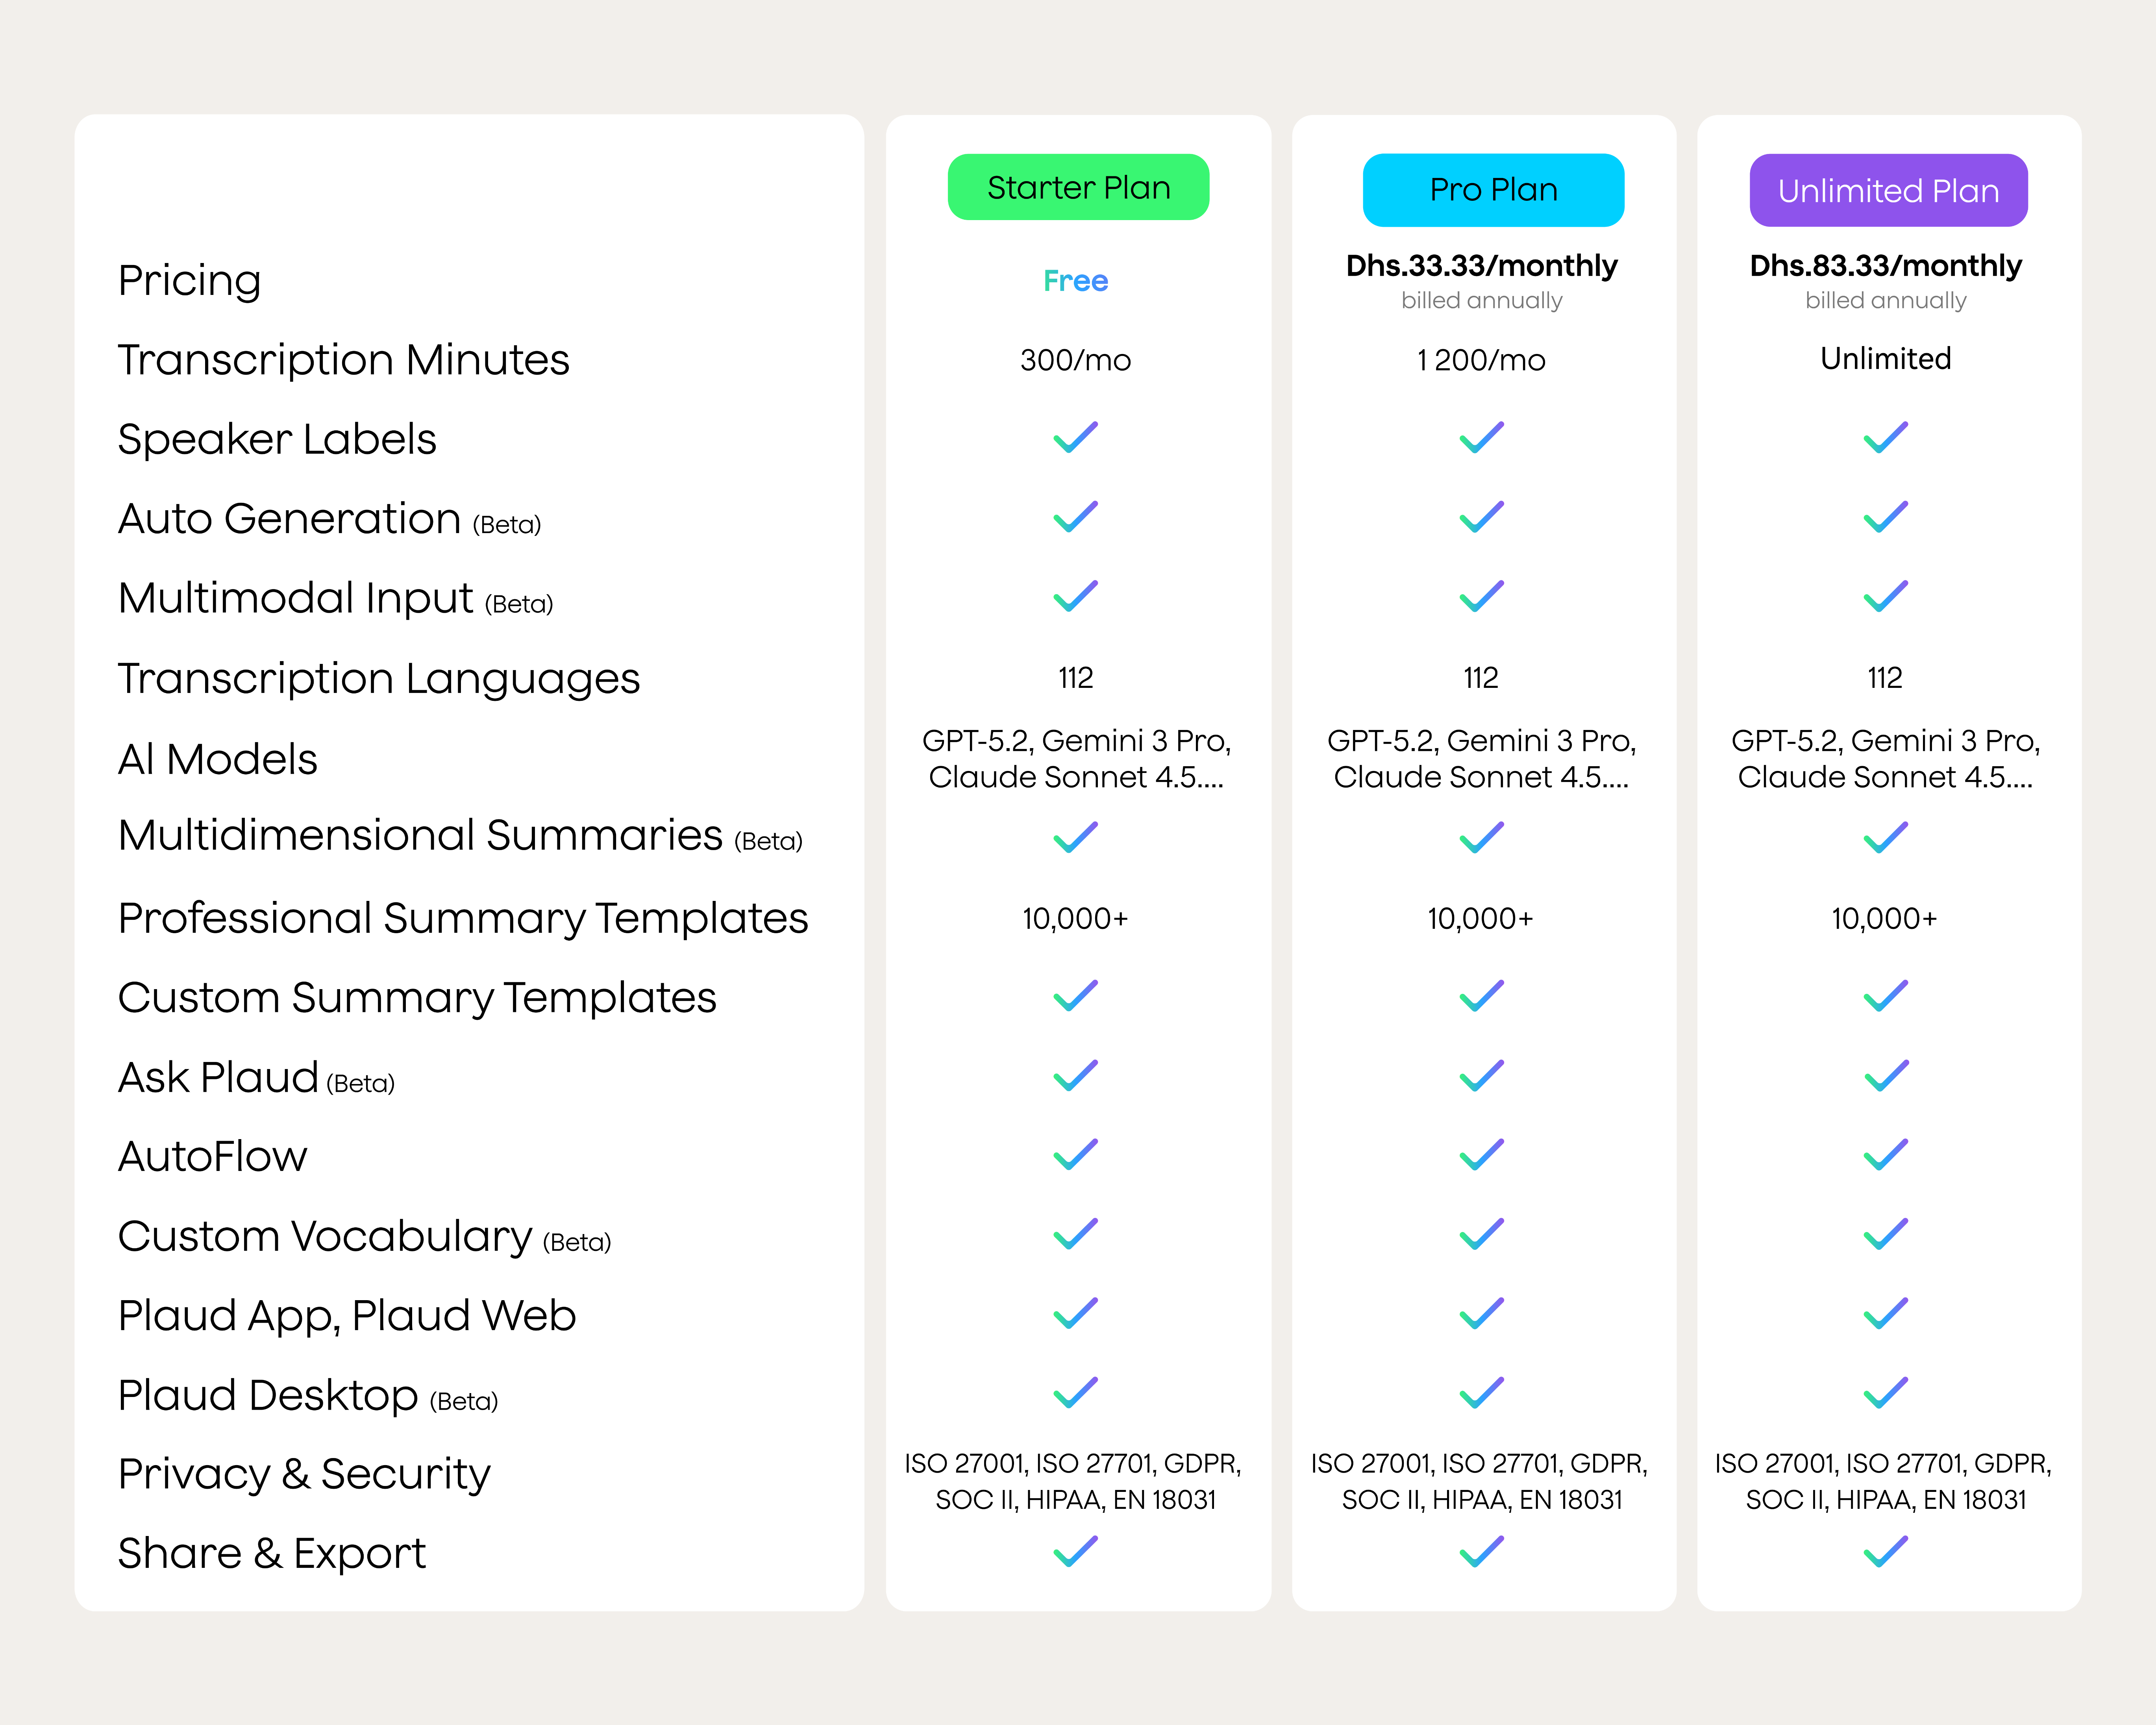The image size is (2156, 1725).
Task: Click the Dhs.33.33/monthly Pro price
Action: [1481, 266]
